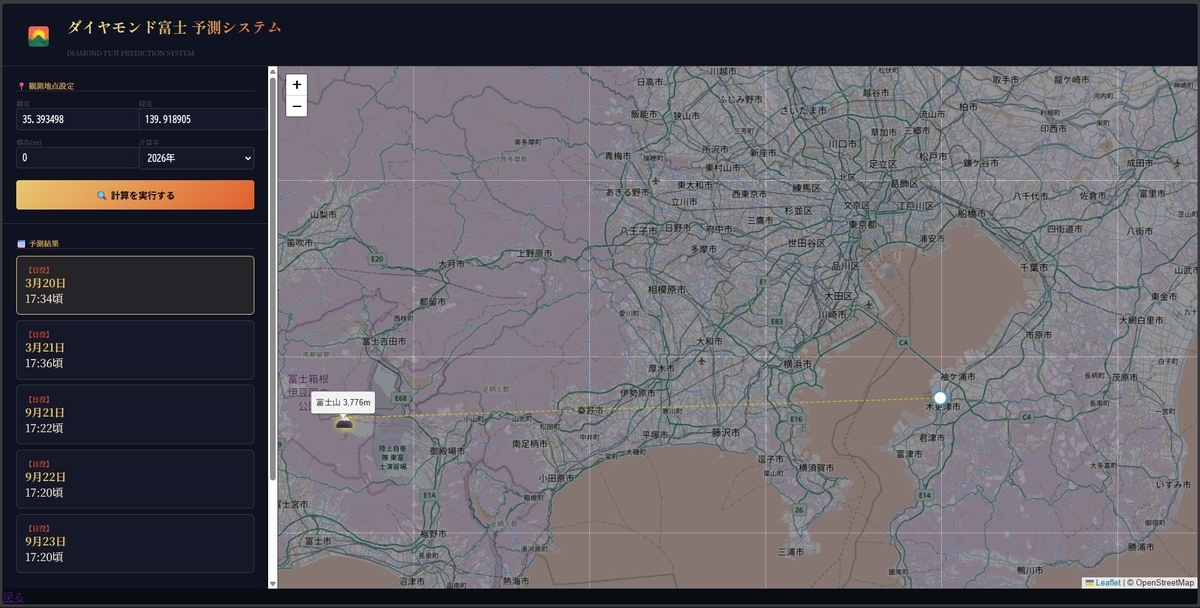This screenshot has height=608, width=1200.
Task: Click the sidebar scrollbar down arrow
Action: 271,583
